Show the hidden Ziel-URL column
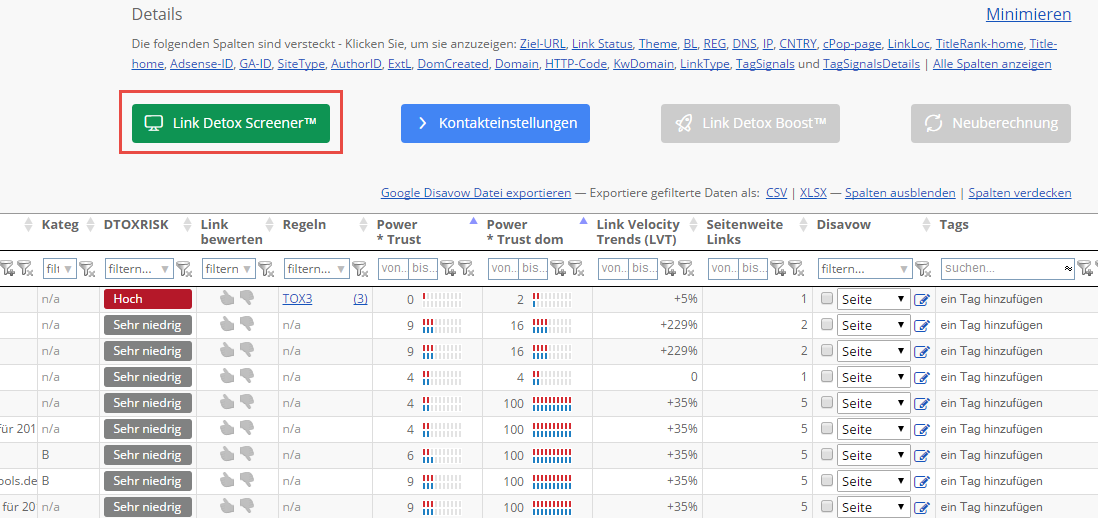 [x=542, y=44]
